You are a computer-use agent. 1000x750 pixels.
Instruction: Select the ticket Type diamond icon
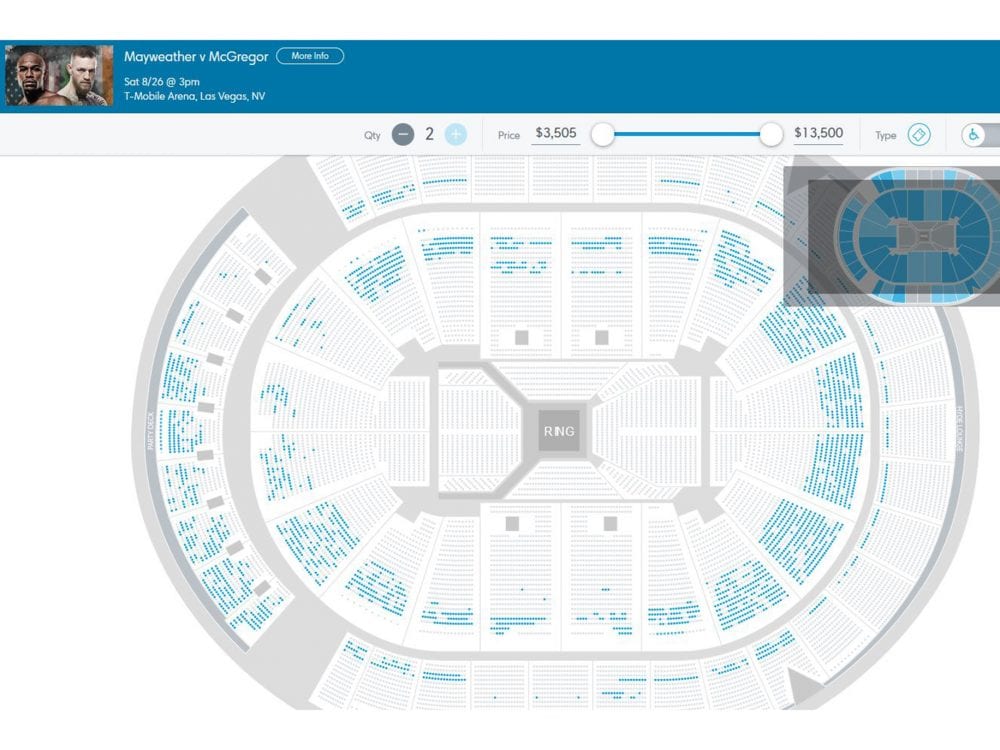click(x=919, y=135)
